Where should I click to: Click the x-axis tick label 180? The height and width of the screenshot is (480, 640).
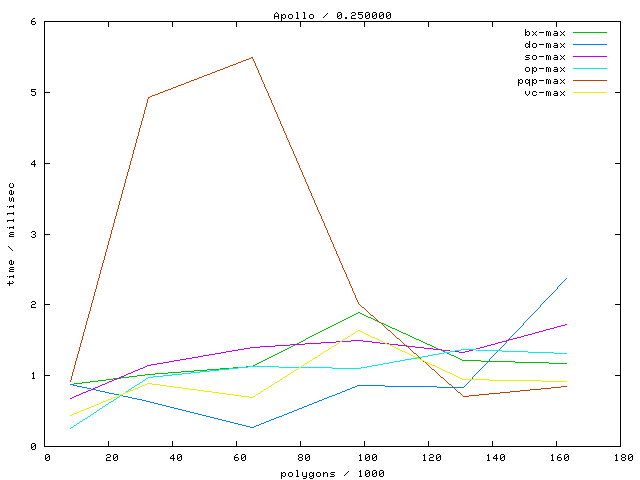click(x=622, y=458)
